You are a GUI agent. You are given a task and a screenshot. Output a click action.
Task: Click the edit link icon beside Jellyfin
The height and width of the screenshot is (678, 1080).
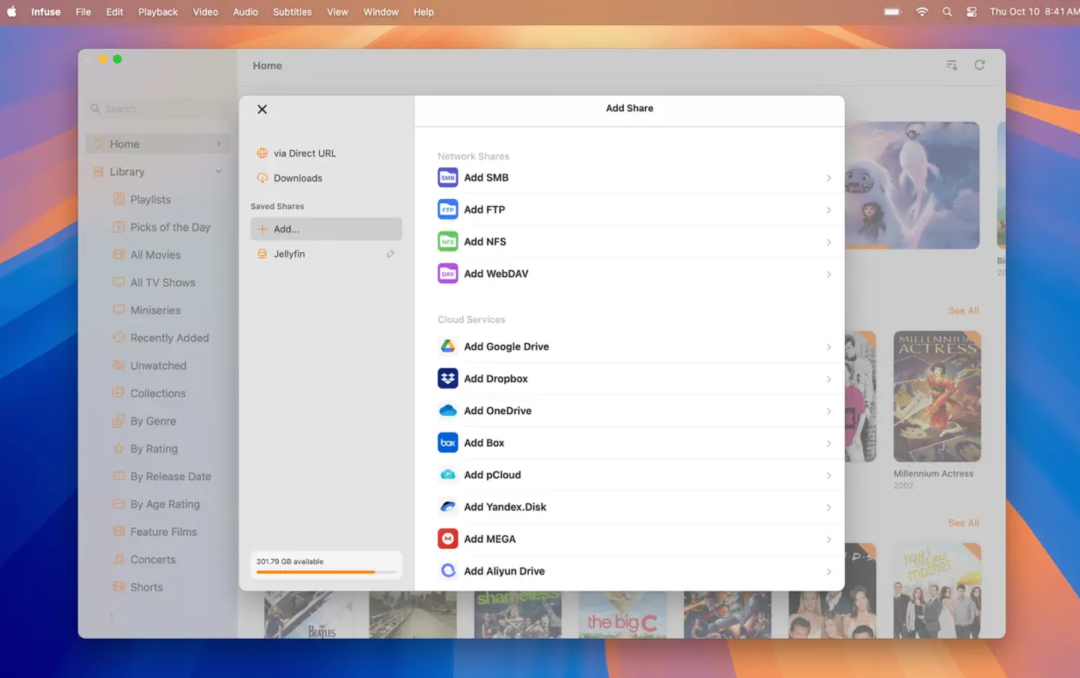click(x=390, y=254)
